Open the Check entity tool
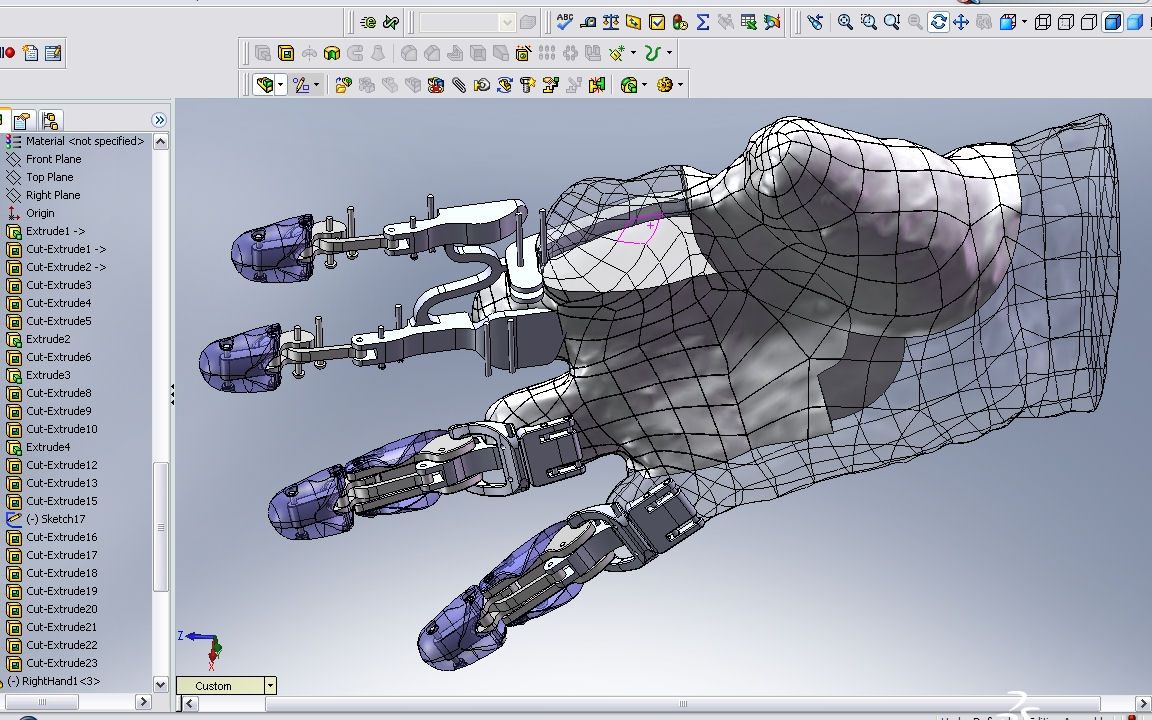Screen dimensions: 1152x720 (657, 22)
